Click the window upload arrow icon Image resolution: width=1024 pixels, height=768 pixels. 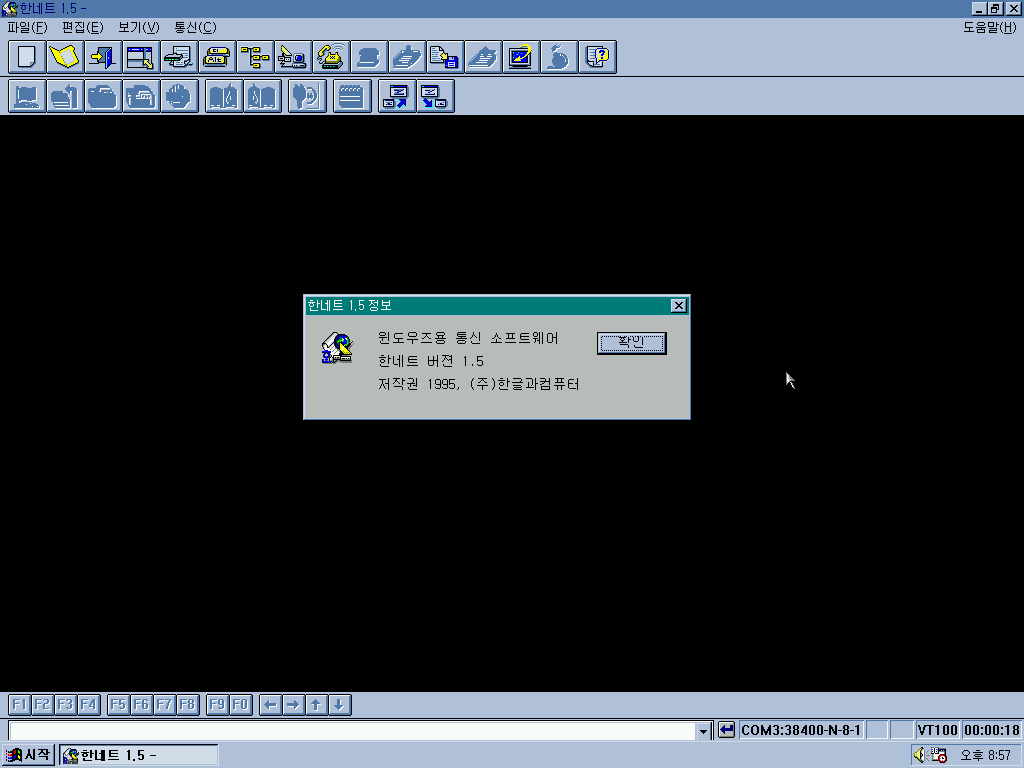coord(396,96)
